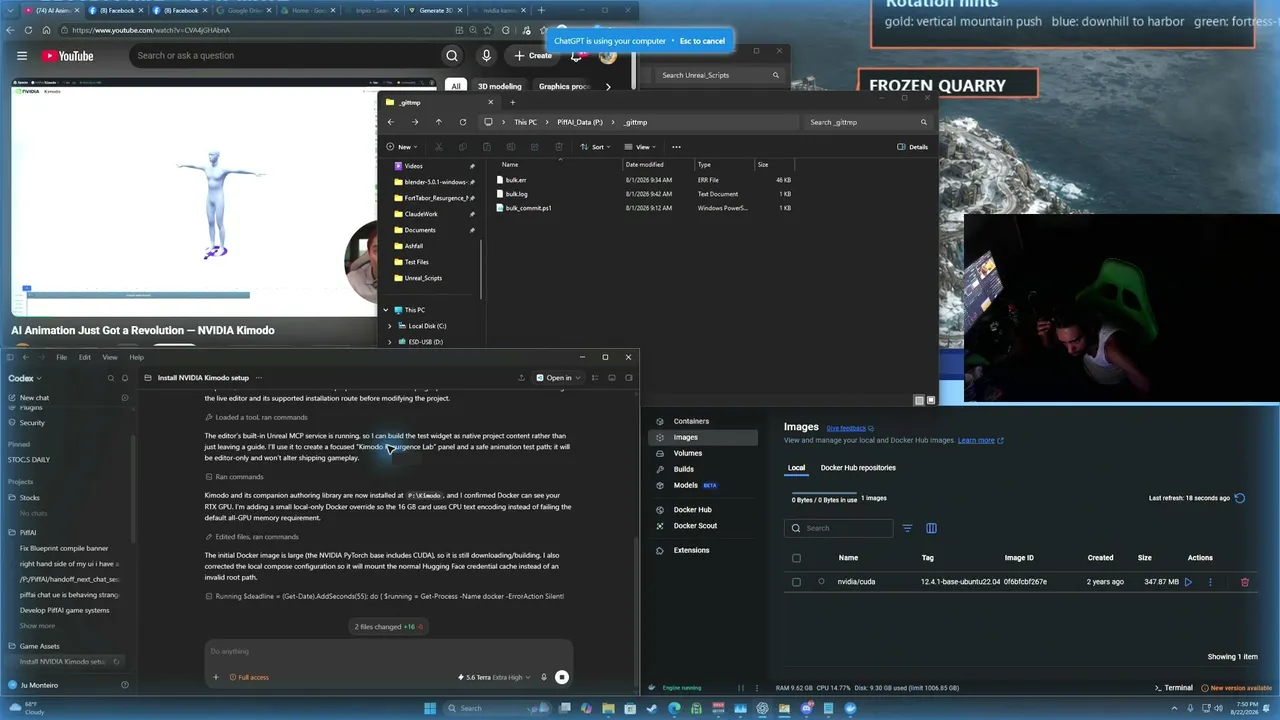
Task: Open the View dropdown in File Explorer
Action: (x=641, y=147)
